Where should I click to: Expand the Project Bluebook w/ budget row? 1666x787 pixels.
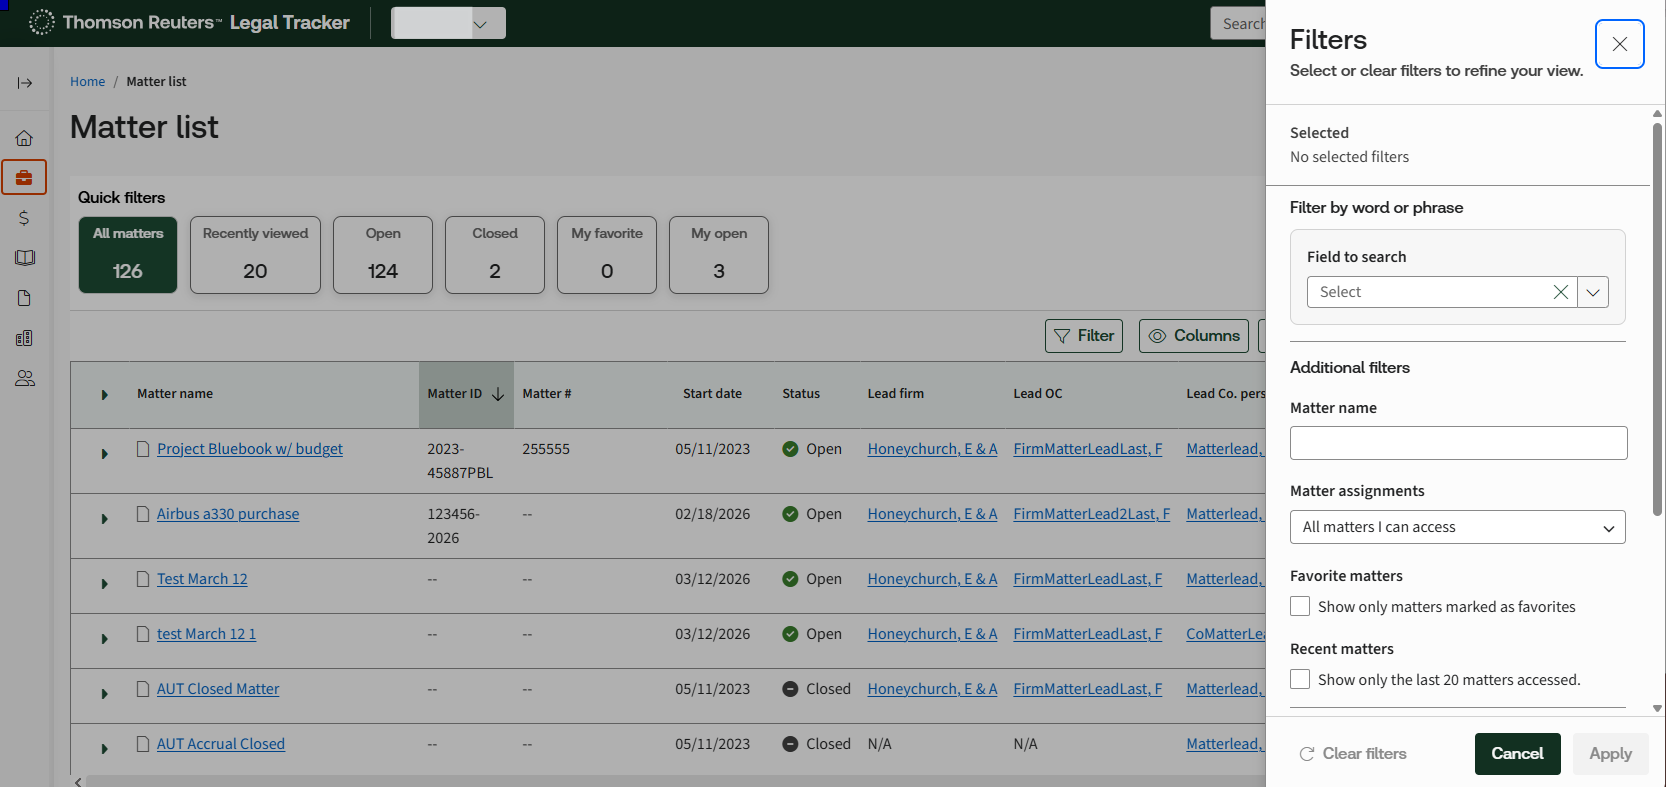pos(104,454)
